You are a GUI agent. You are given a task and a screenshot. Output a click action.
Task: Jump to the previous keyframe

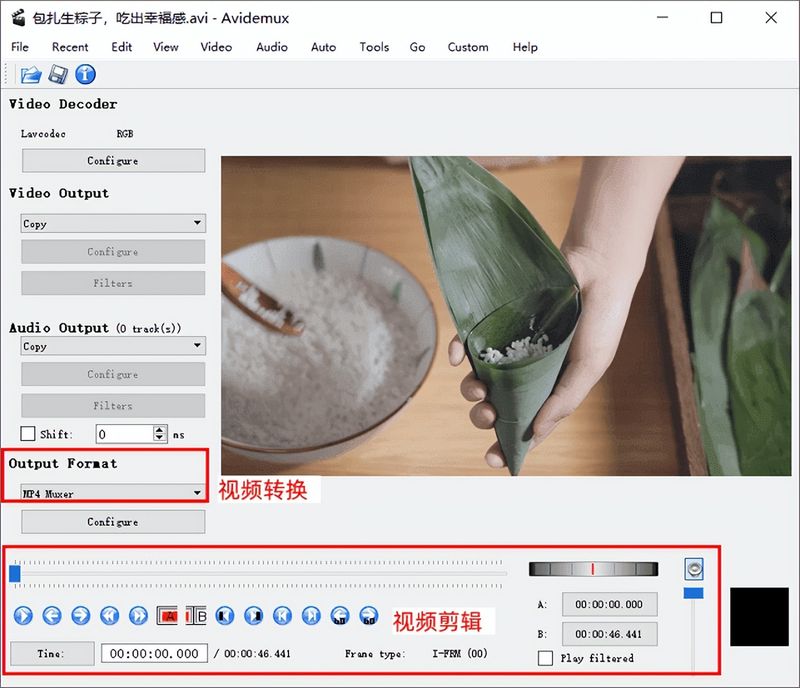click(110, 616)
